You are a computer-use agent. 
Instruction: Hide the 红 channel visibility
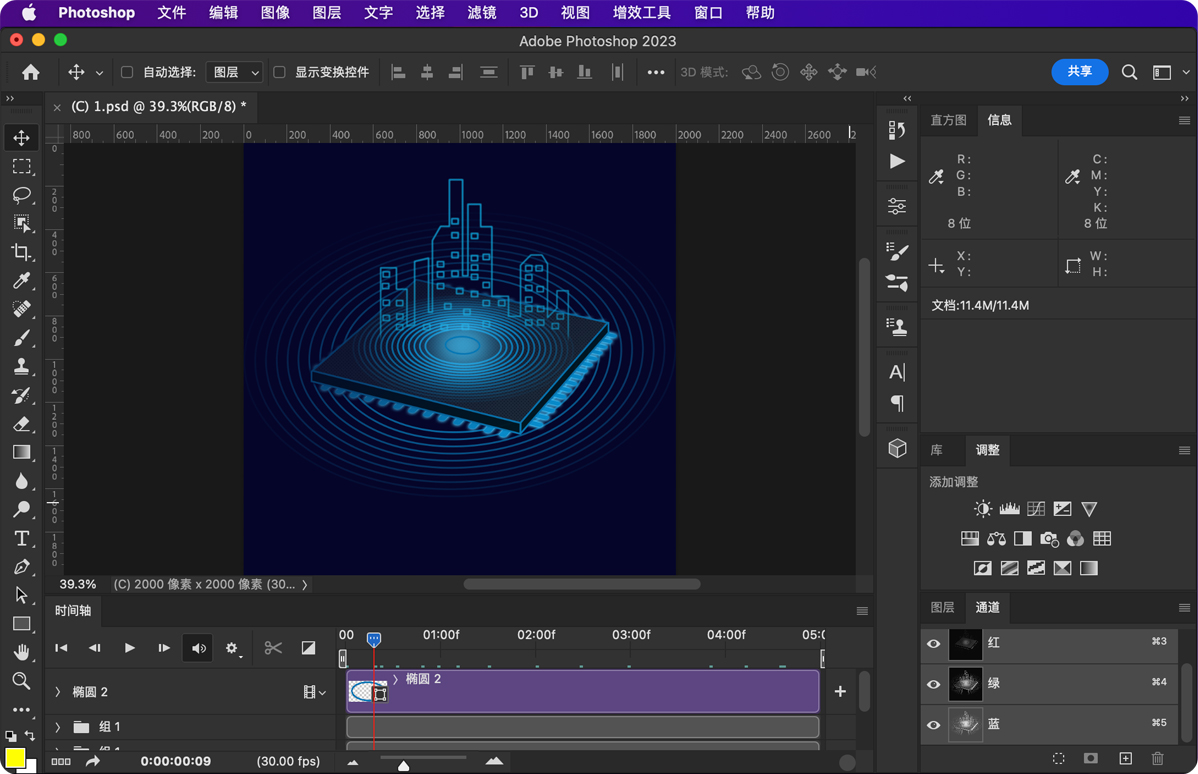[x=933, y=644]
